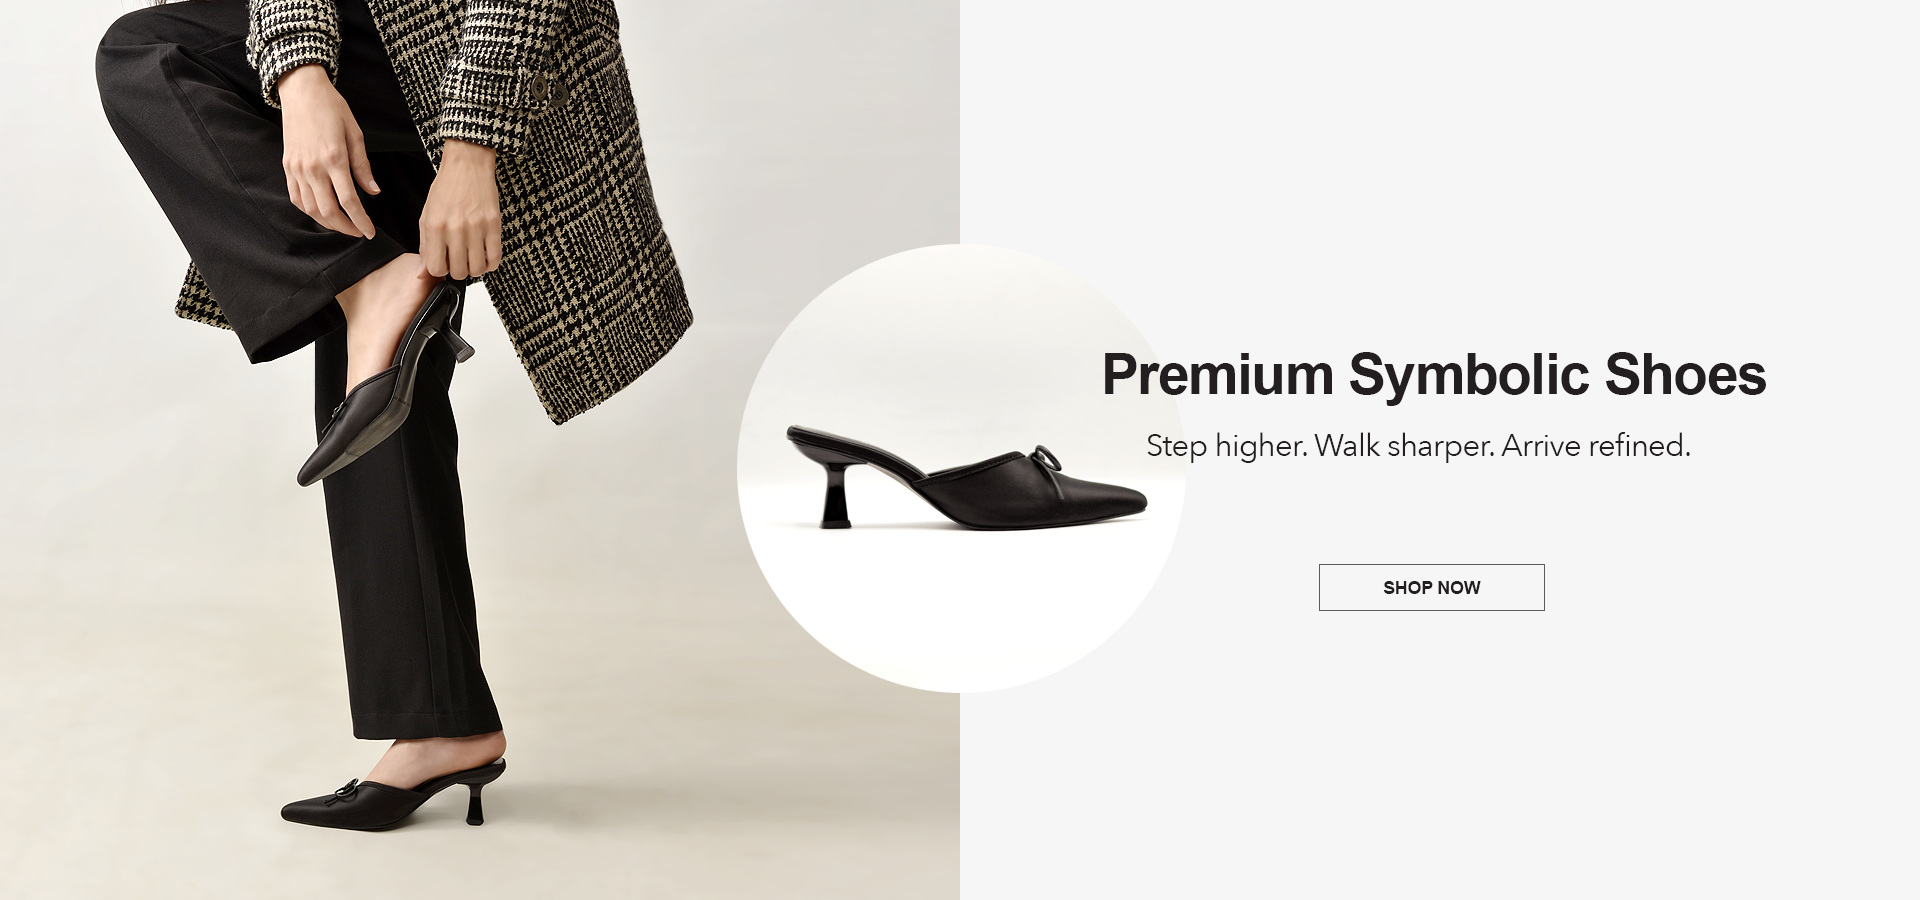
Task: Open the Premium Symbolic Shoes heading
Action: pyautogui.click(x=1434, y=374)
